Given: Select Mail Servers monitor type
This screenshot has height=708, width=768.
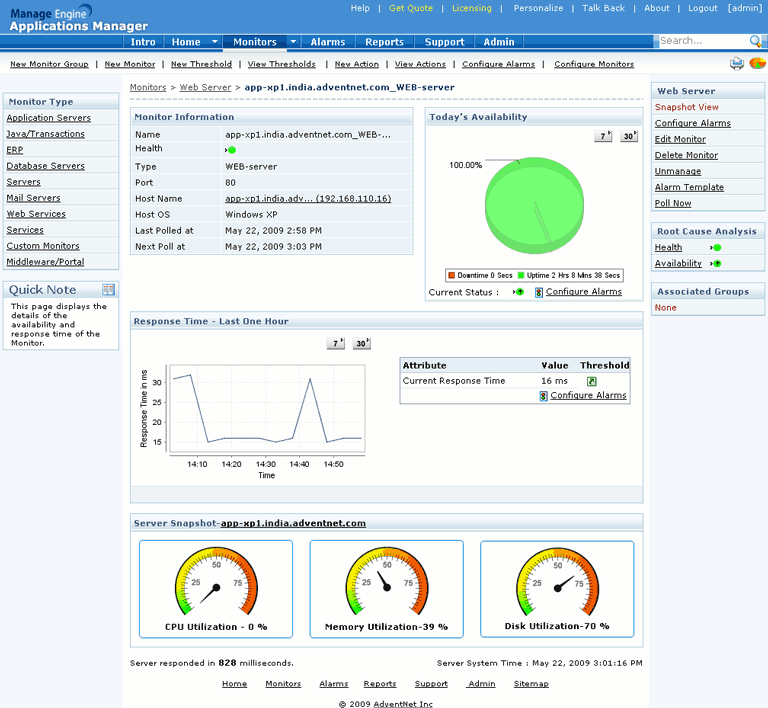Looking at the screenshot, I should 33,198.
